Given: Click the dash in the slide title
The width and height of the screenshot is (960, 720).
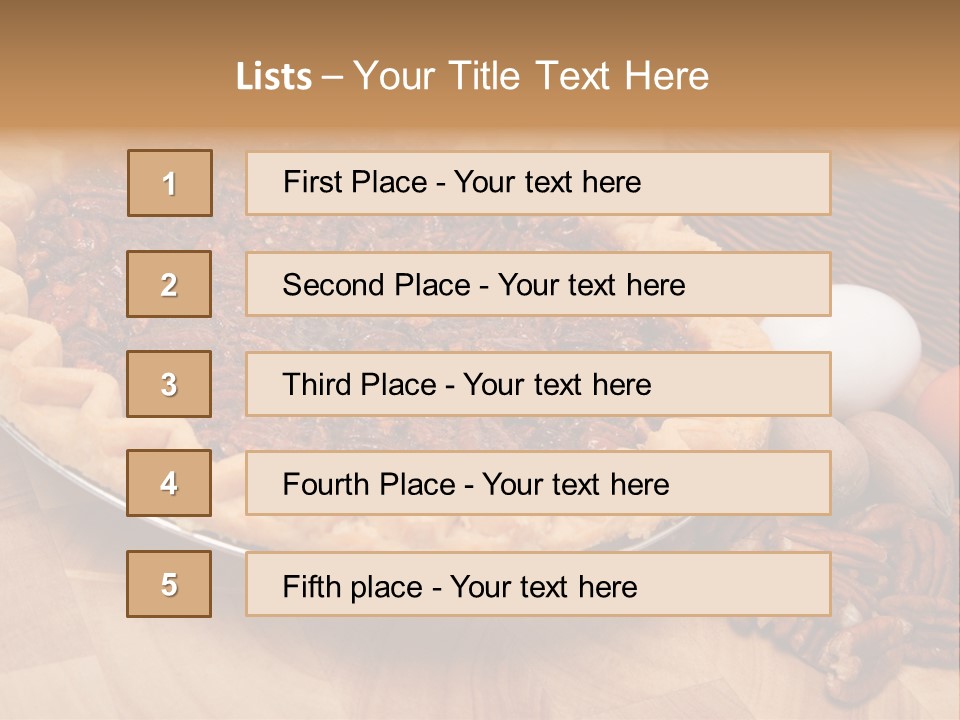Looking at the screenshot, I should (332, 76).
